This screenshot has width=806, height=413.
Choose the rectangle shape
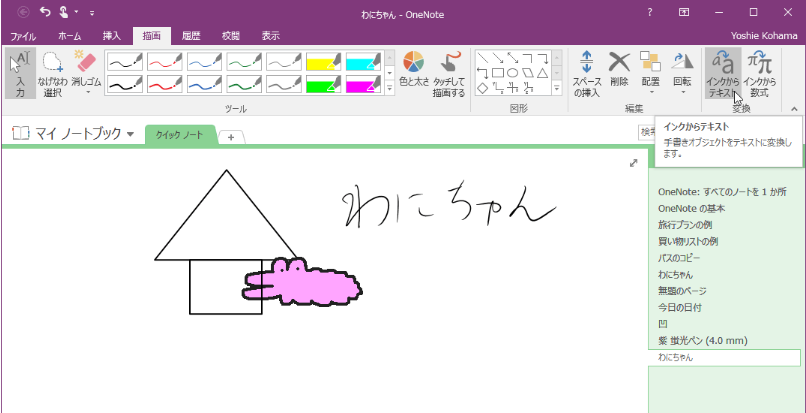pos(497,73)
